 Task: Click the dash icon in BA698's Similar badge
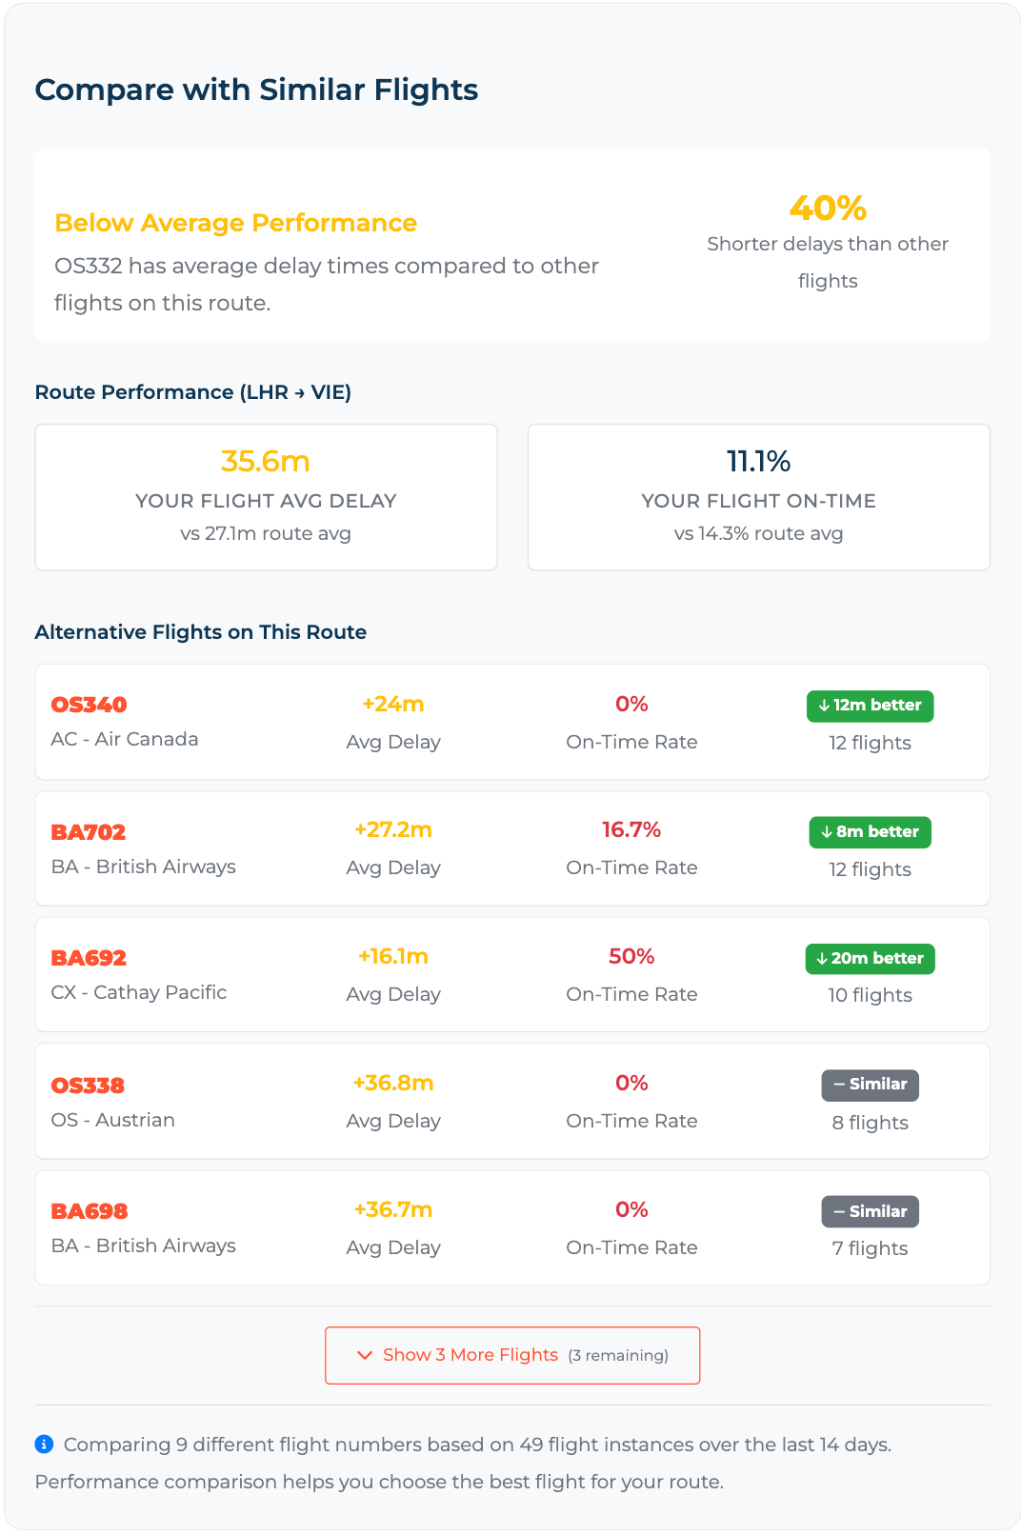point(838,1211)
